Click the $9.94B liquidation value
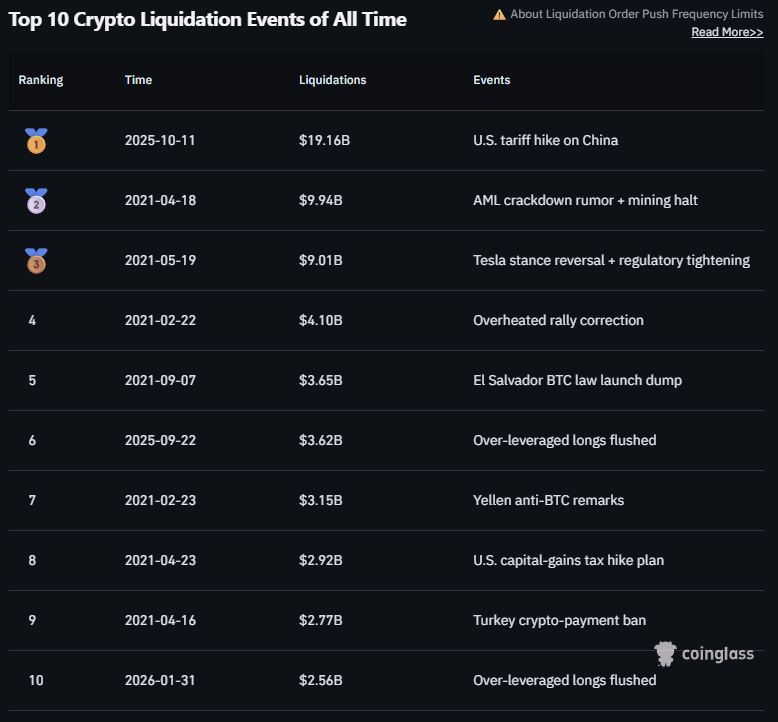This screenshot has height=722, width=778. [321, 201]
